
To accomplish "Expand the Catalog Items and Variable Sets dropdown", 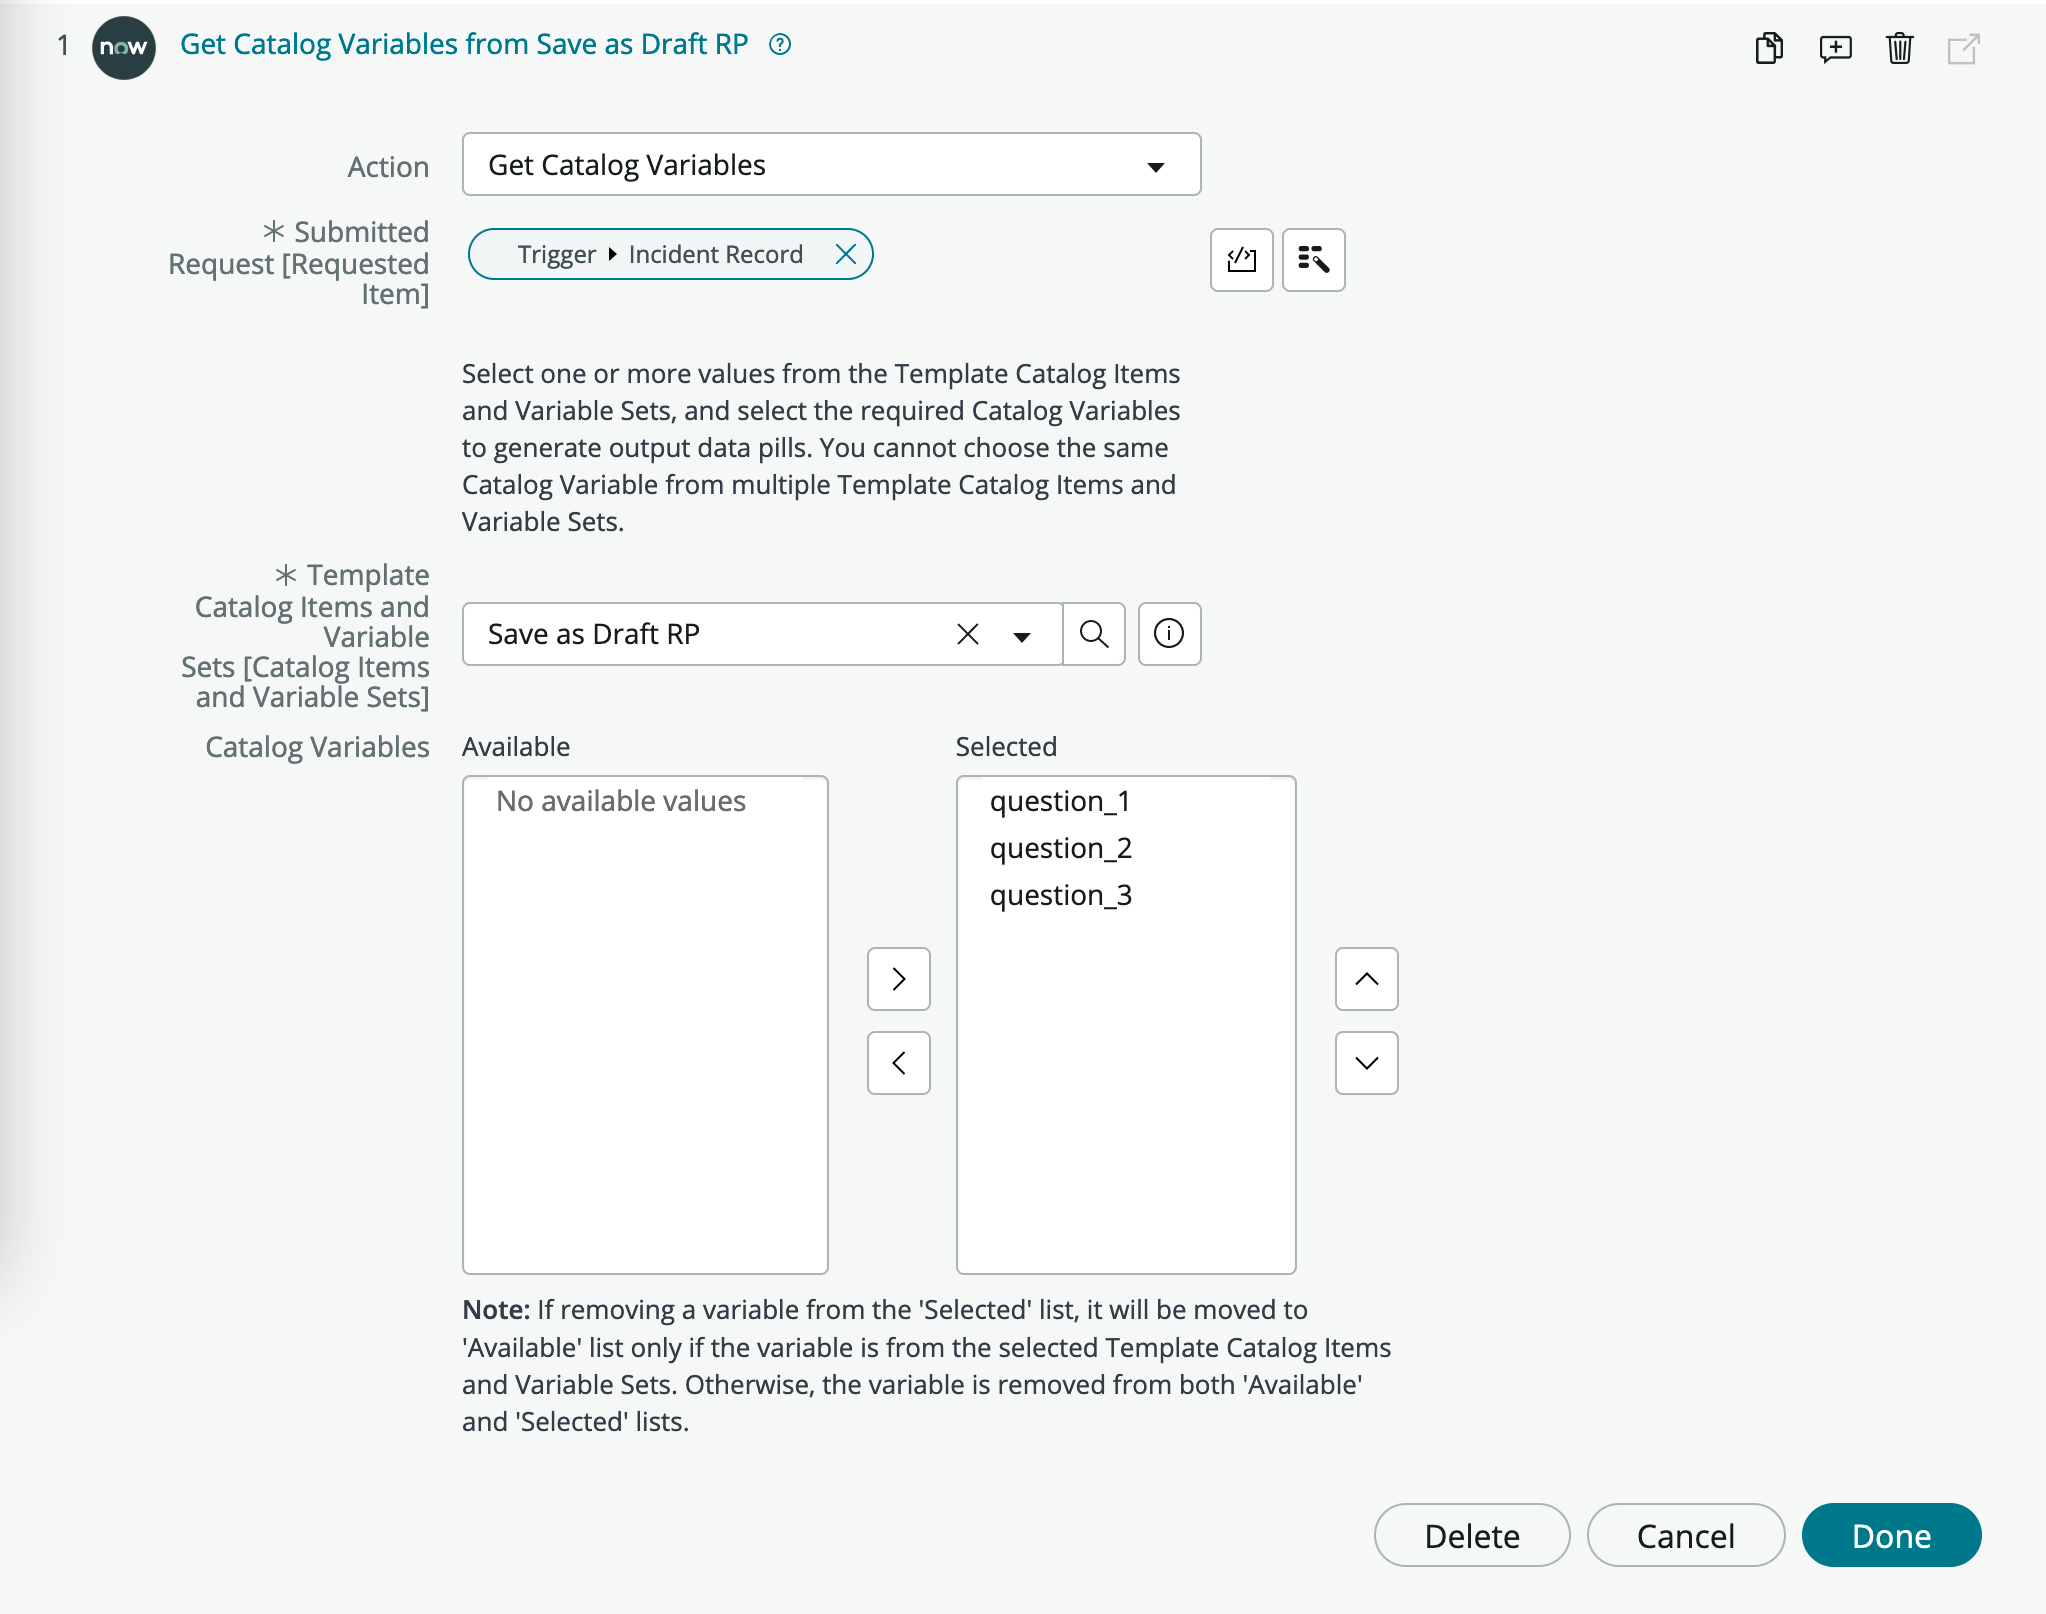I will pyautogui.click(x=1022, y=636).
